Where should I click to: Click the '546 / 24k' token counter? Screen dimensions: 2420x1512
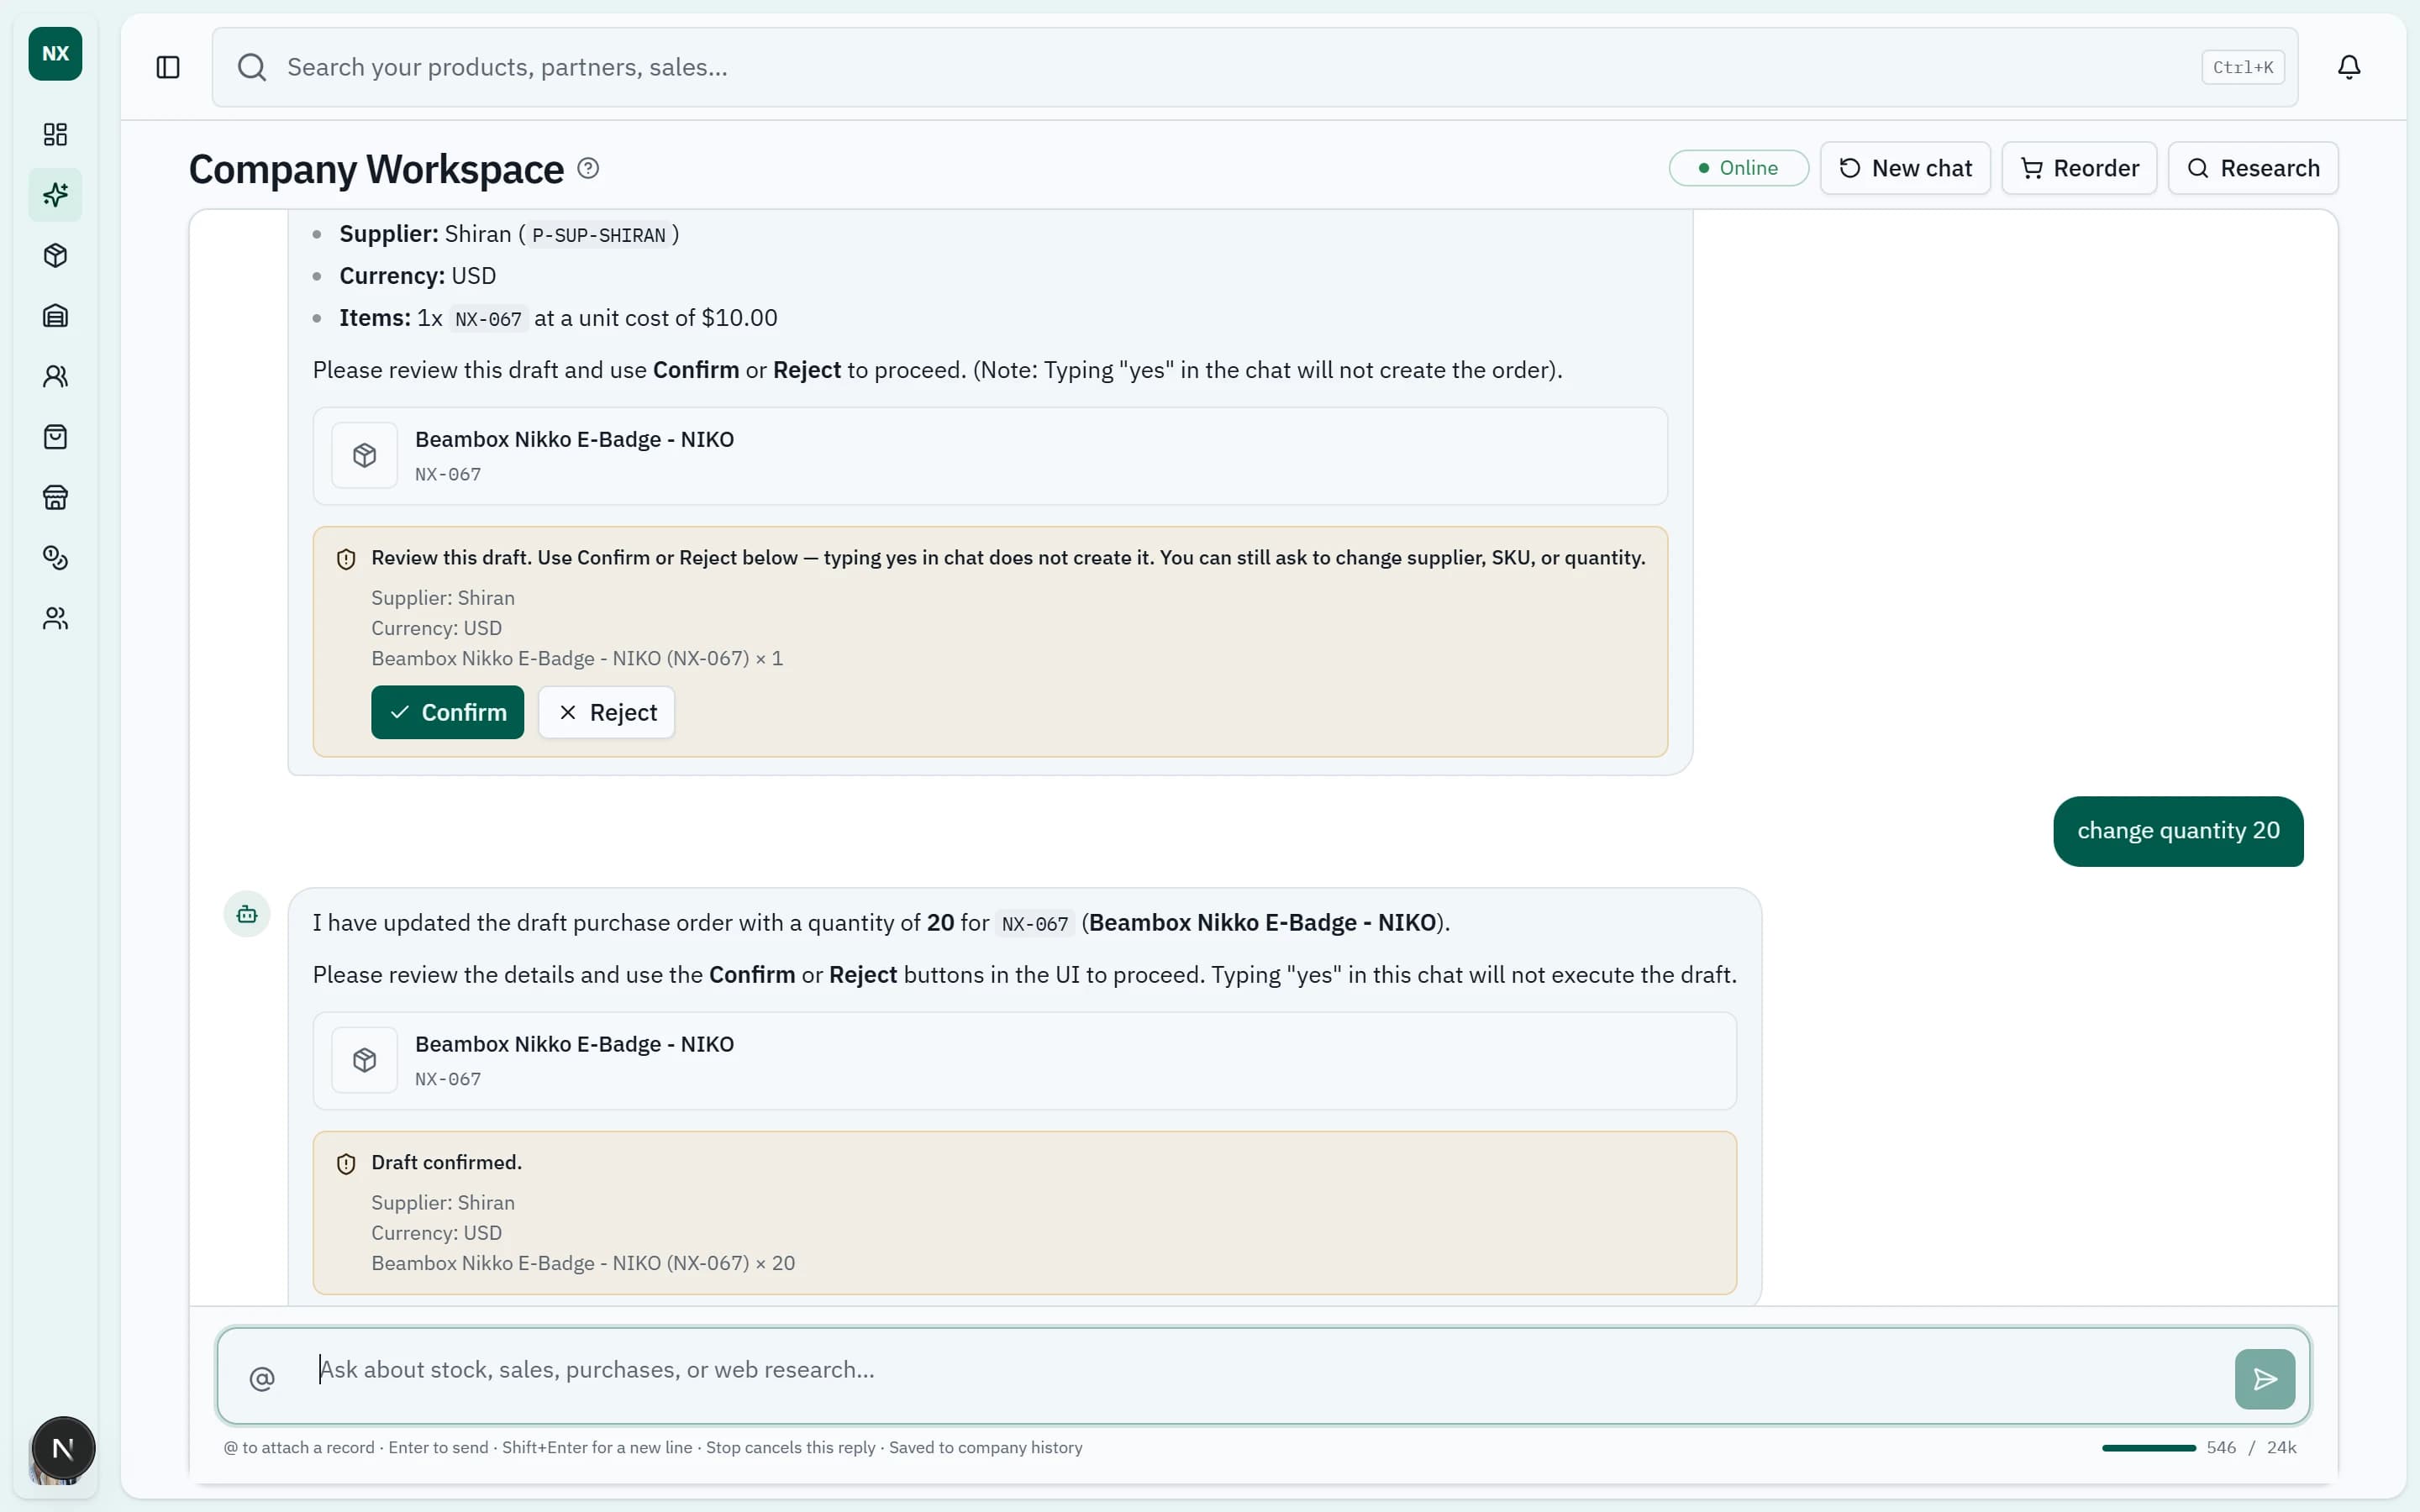(2251, 1448)
